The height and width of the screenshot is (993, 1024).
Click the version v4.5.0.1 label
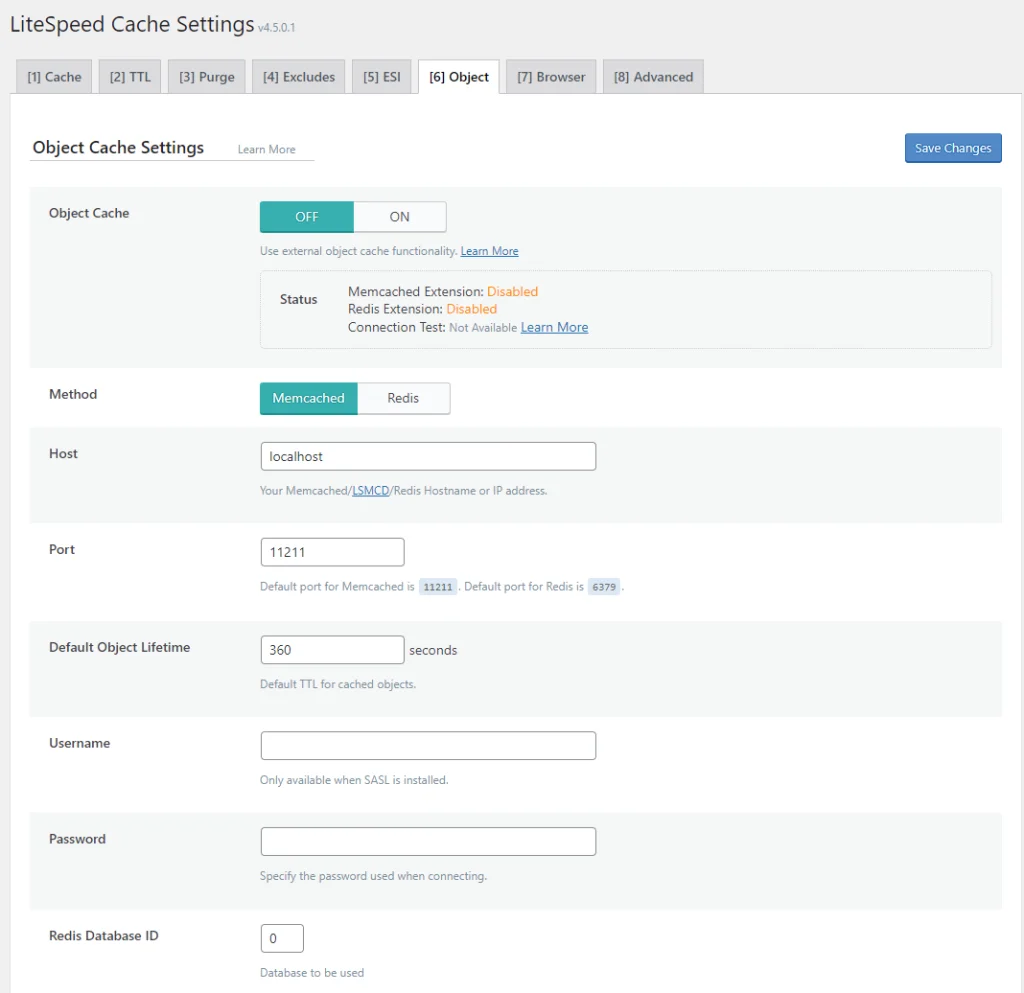tap(276, 27)
